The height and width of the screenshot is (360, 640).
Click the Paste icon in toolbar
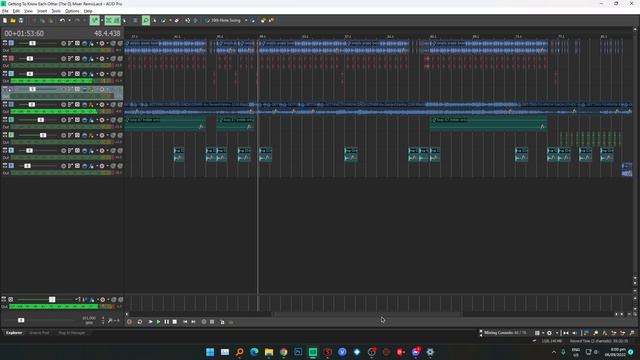click(51, 20)
